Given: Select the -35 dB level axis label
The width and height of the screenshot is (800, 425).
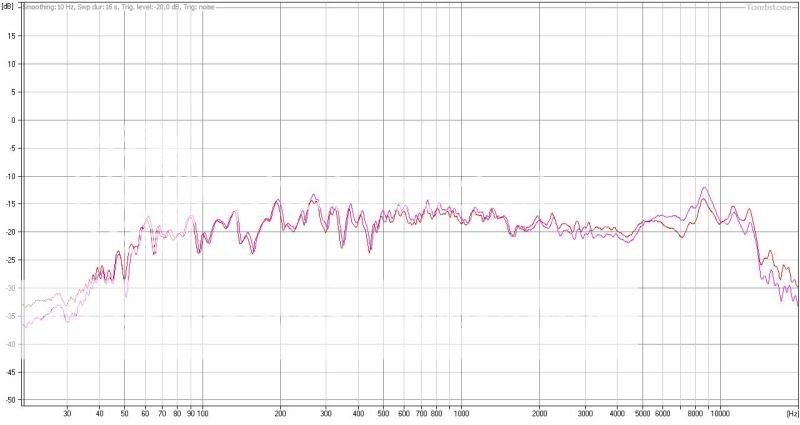Looking at the screenshot, I should [11, 316].
